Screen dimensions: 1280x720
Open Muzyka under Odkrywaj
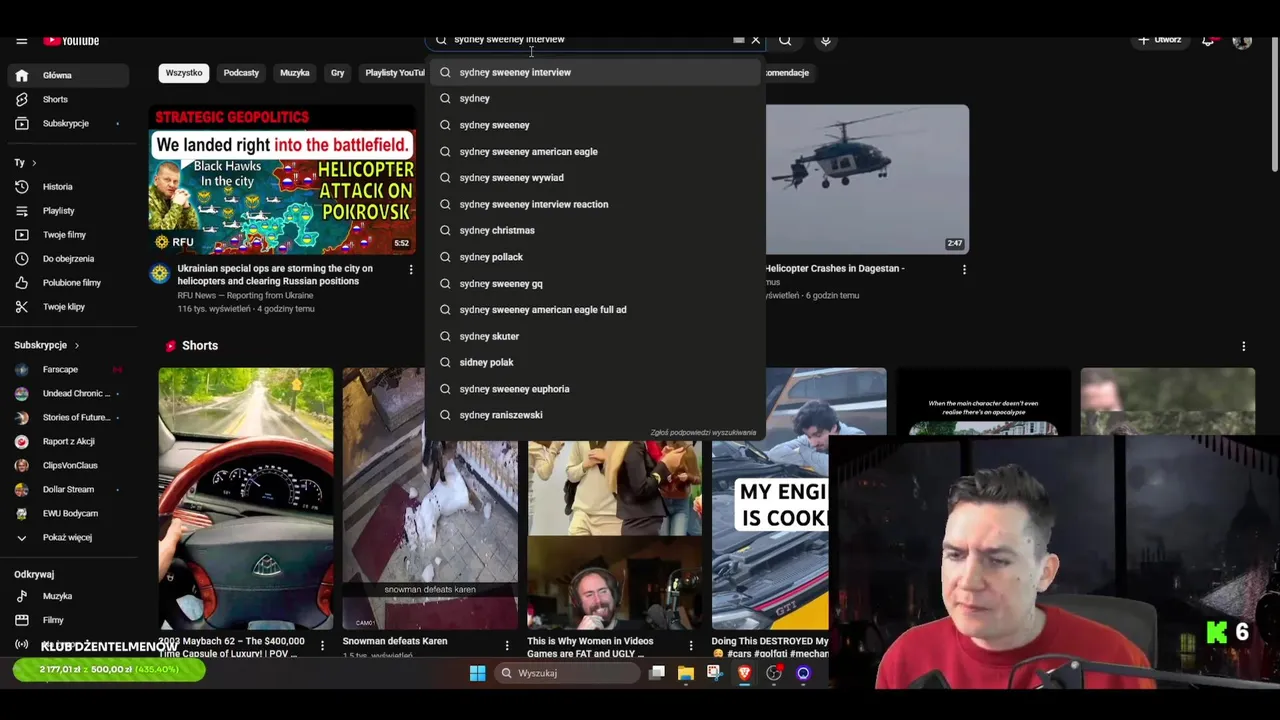coord(68,596)
